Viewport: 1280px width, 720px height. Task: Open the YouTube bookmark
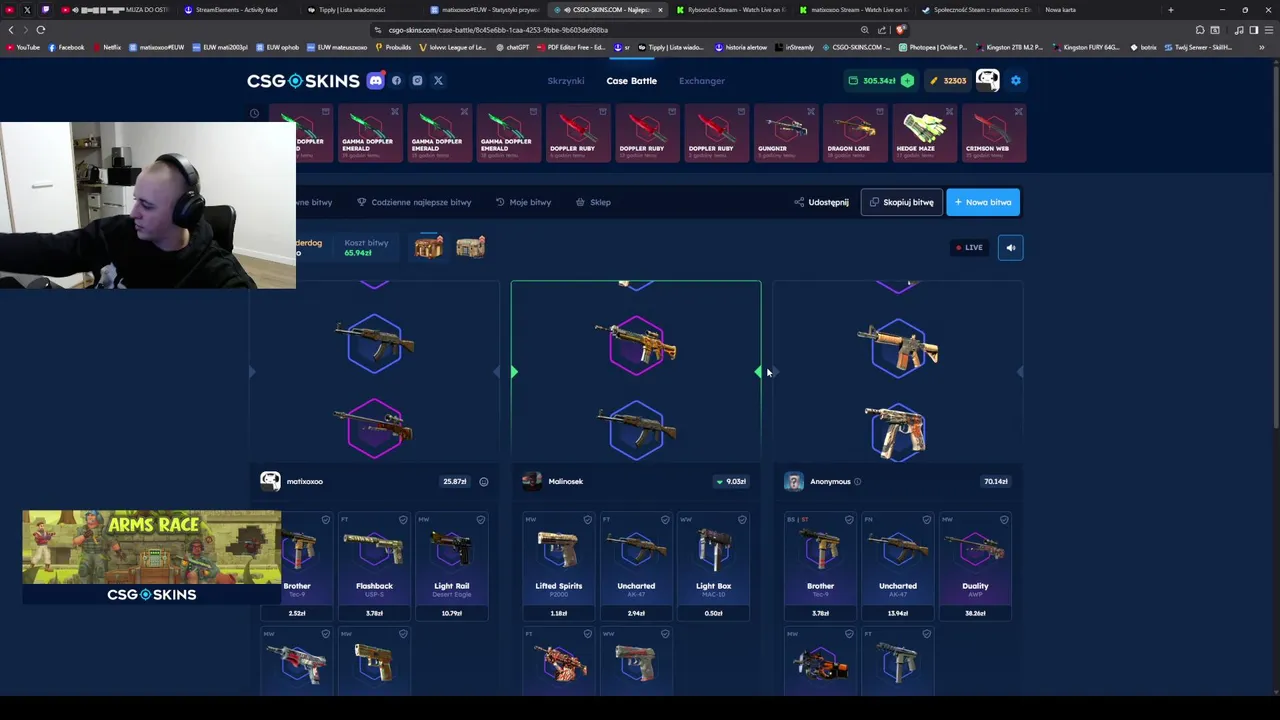(x=22, y=47)
